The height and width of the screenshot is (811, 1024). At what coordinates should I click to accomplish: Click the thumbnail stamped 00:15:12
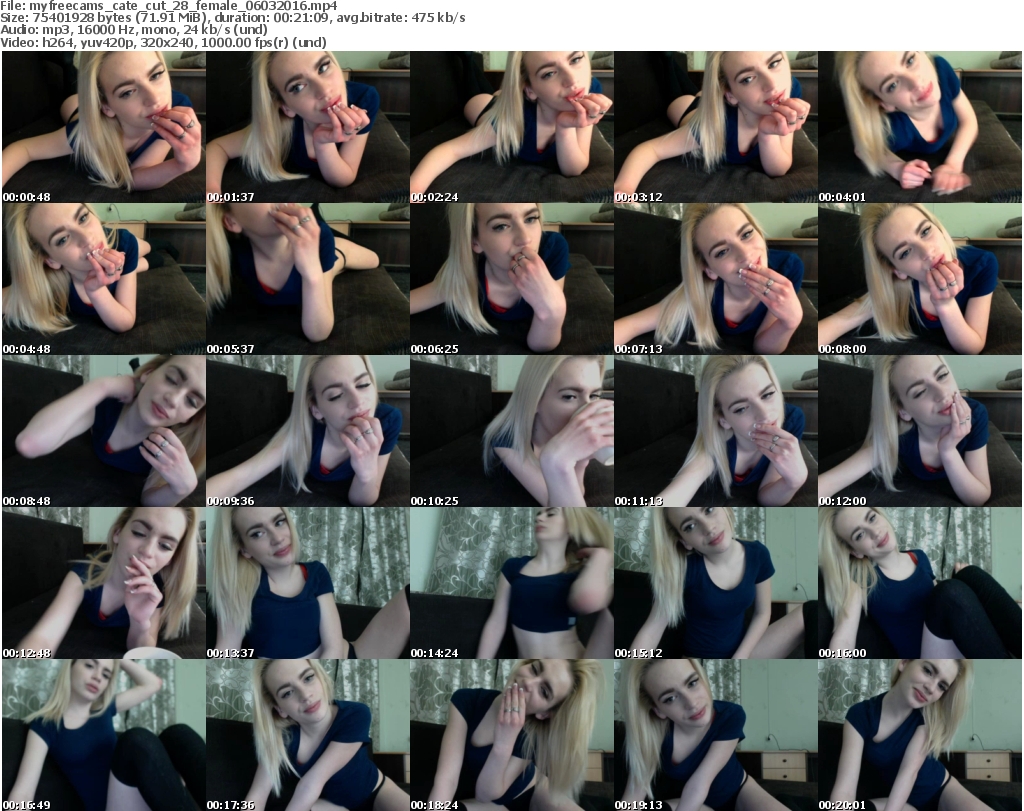pyautogui.click(x=716, y=584)
